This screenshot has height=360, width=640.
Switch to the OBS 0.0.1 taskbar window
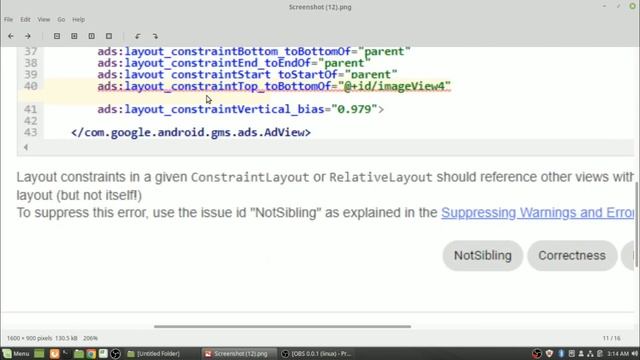(x=317, y=353)
